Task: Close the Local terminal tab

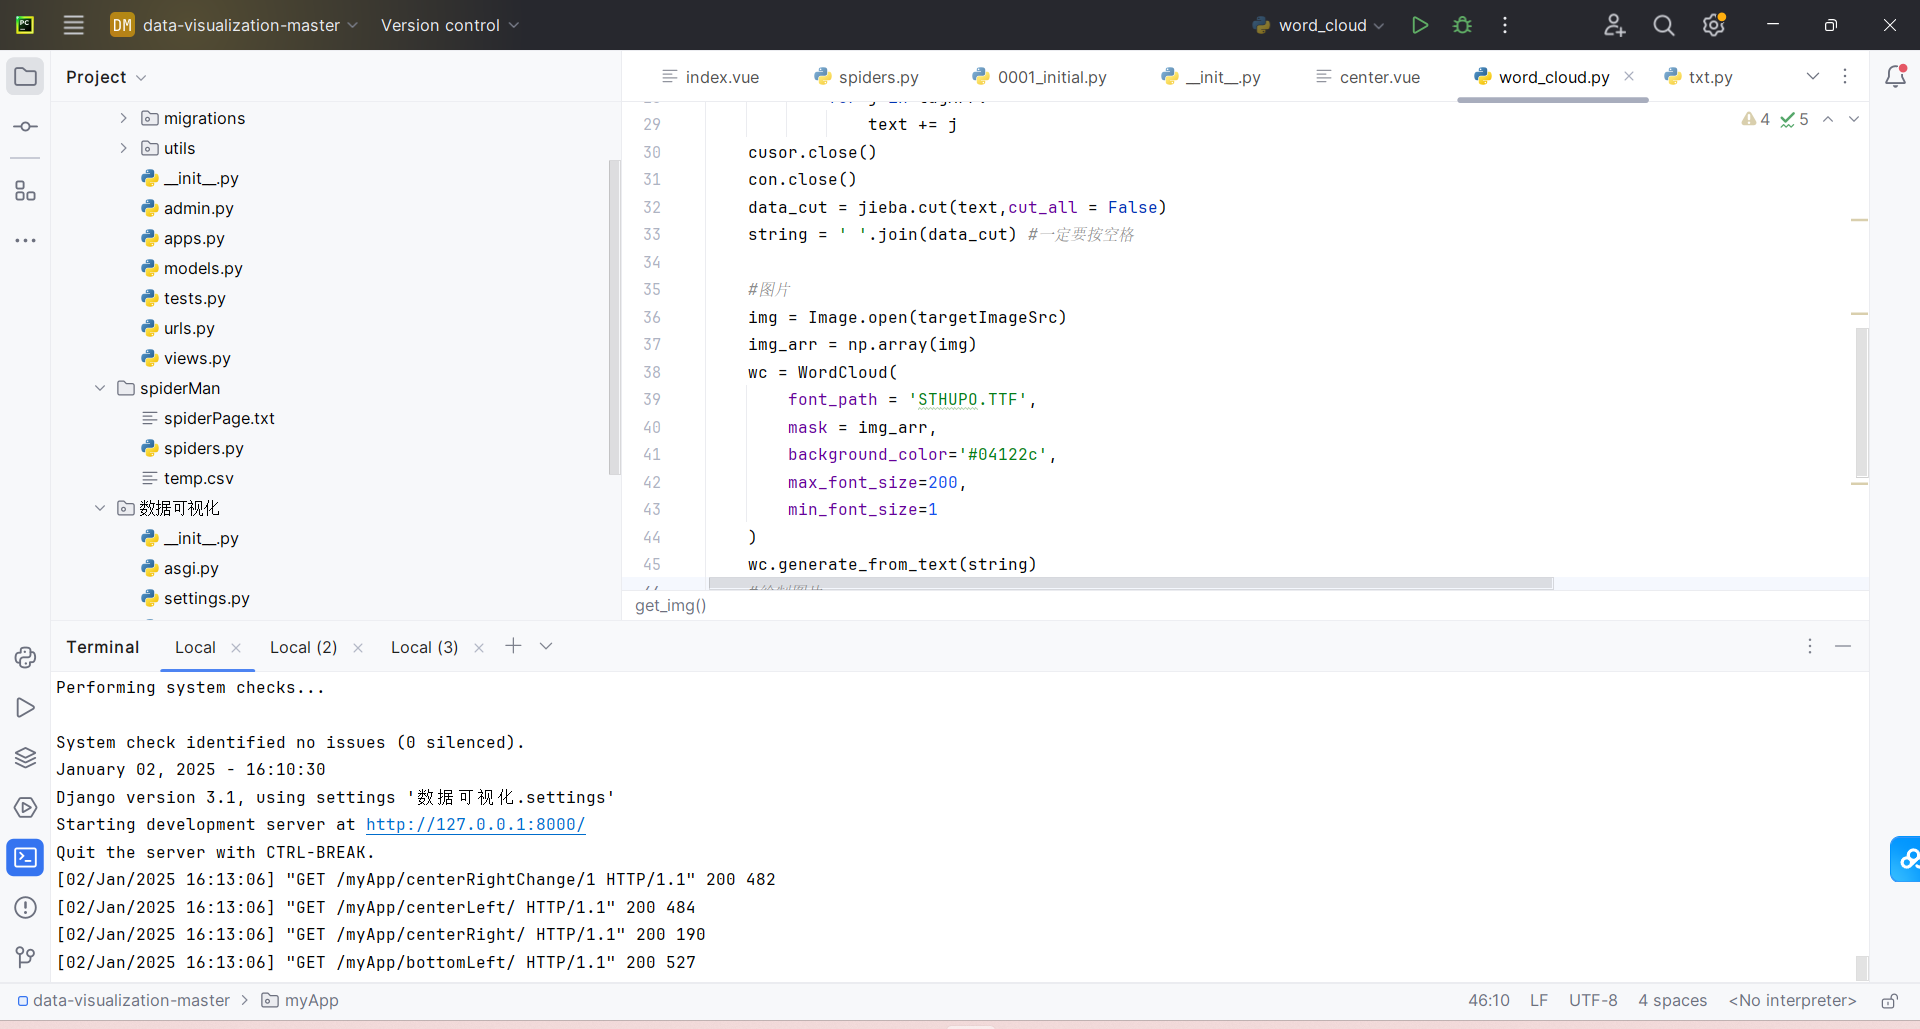Action: coord(236,648)
